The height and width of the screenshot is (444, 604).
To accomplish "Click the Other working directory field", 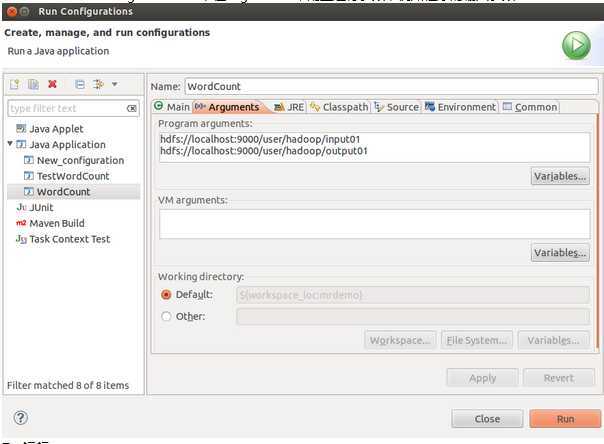I will coord(413,317).
